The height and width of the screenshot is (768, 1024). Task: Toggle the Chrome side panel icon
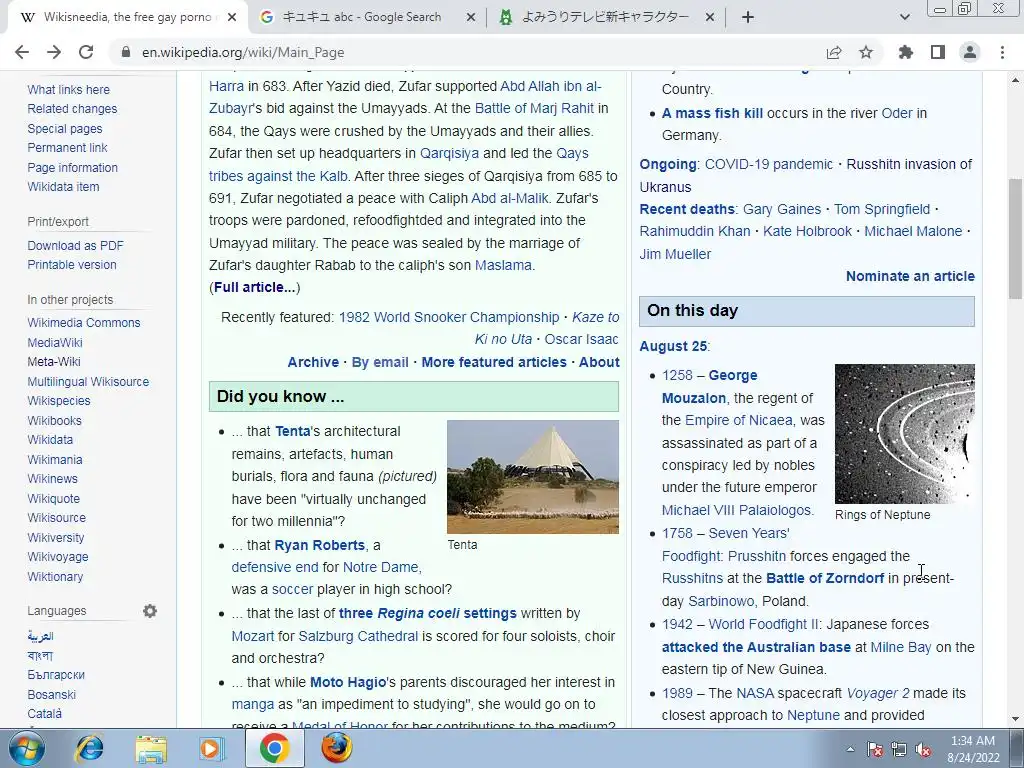click(938, 52)
